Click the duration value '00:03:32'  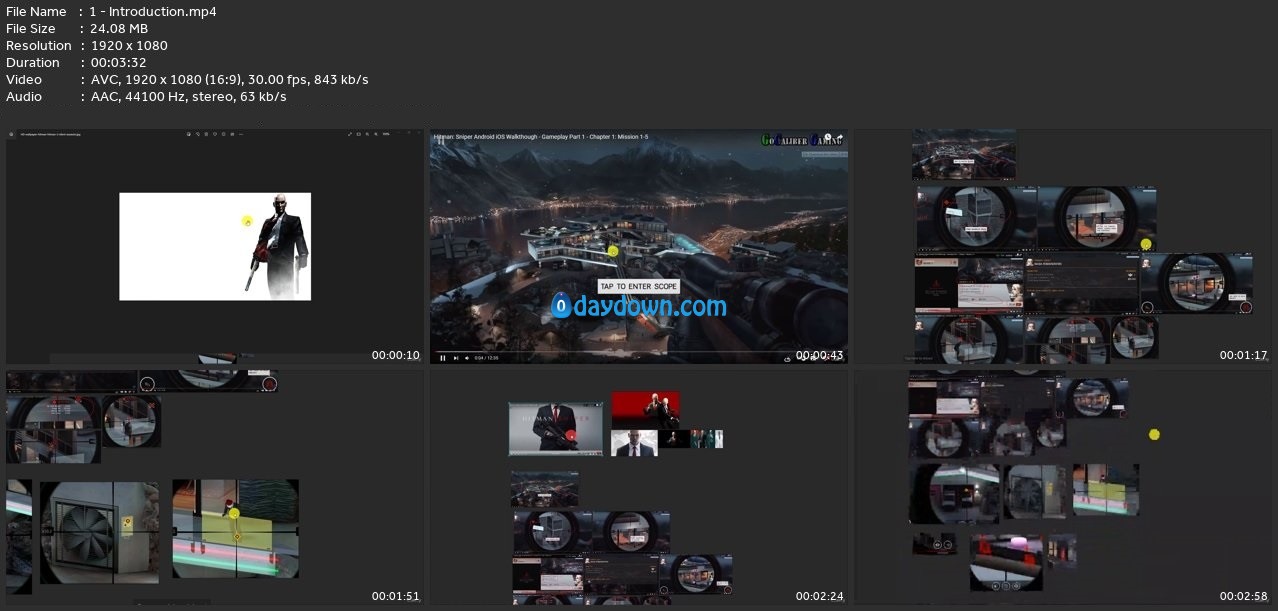click(118, 63)
